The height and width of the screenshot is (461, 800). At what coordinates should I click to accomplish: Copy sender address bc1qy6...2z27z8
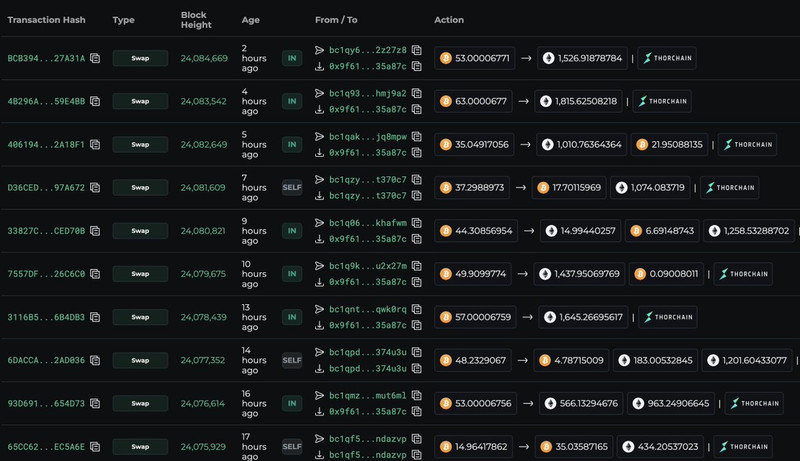pos(416,50)
